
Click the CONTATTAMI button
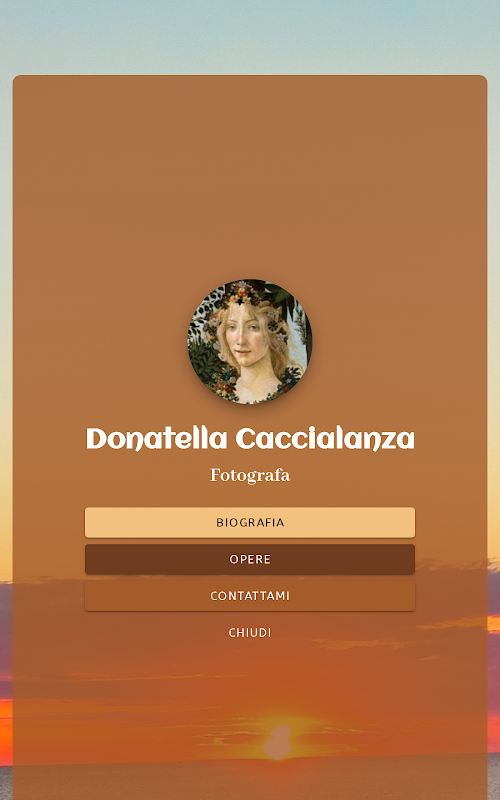coord(250,596)
